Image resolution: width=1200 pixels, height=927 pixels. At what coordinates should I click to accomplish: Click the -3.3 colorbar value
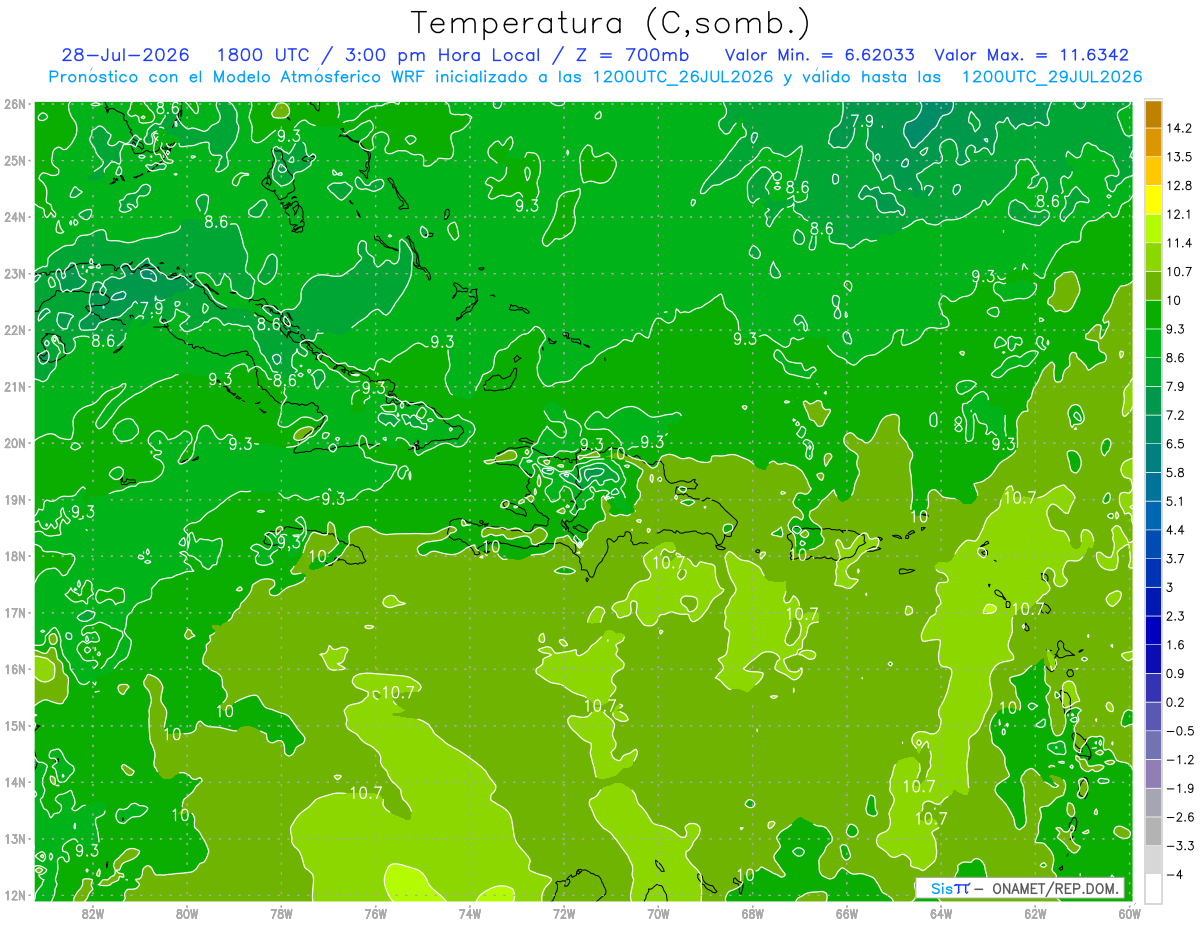click(1179, 846)
